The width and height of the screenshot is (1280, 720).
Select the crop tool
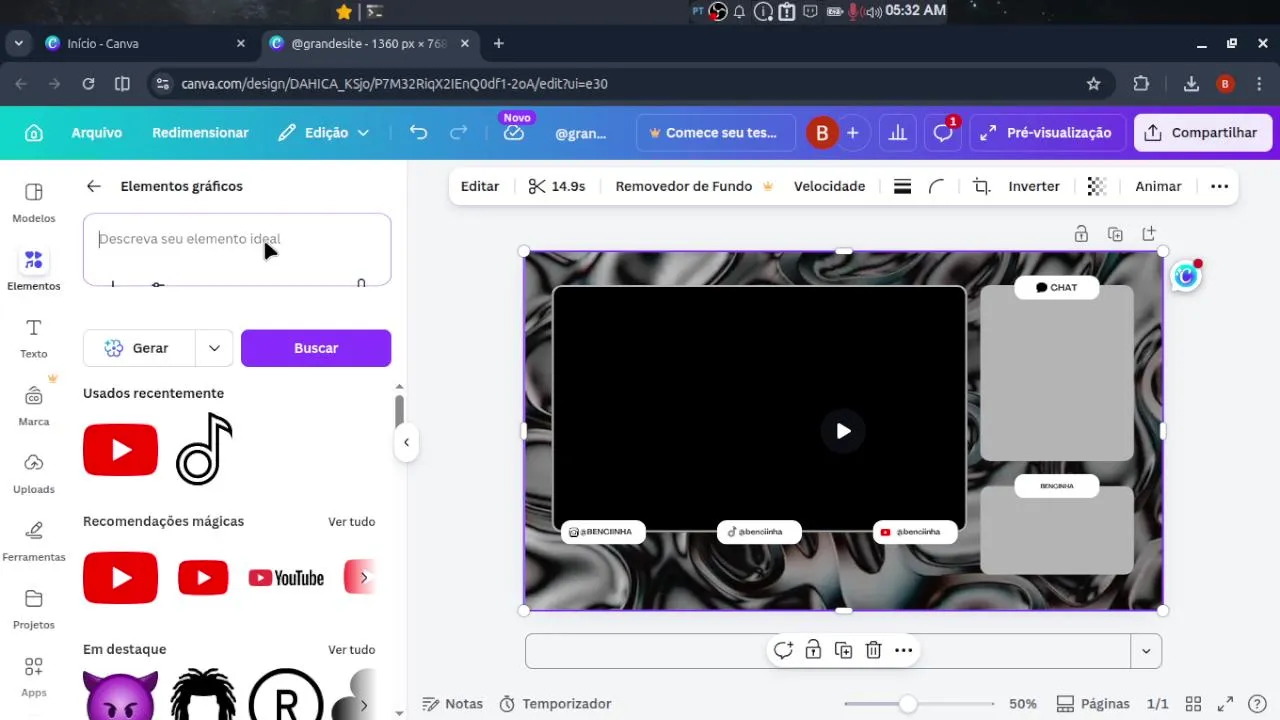[x=981, y=186]
